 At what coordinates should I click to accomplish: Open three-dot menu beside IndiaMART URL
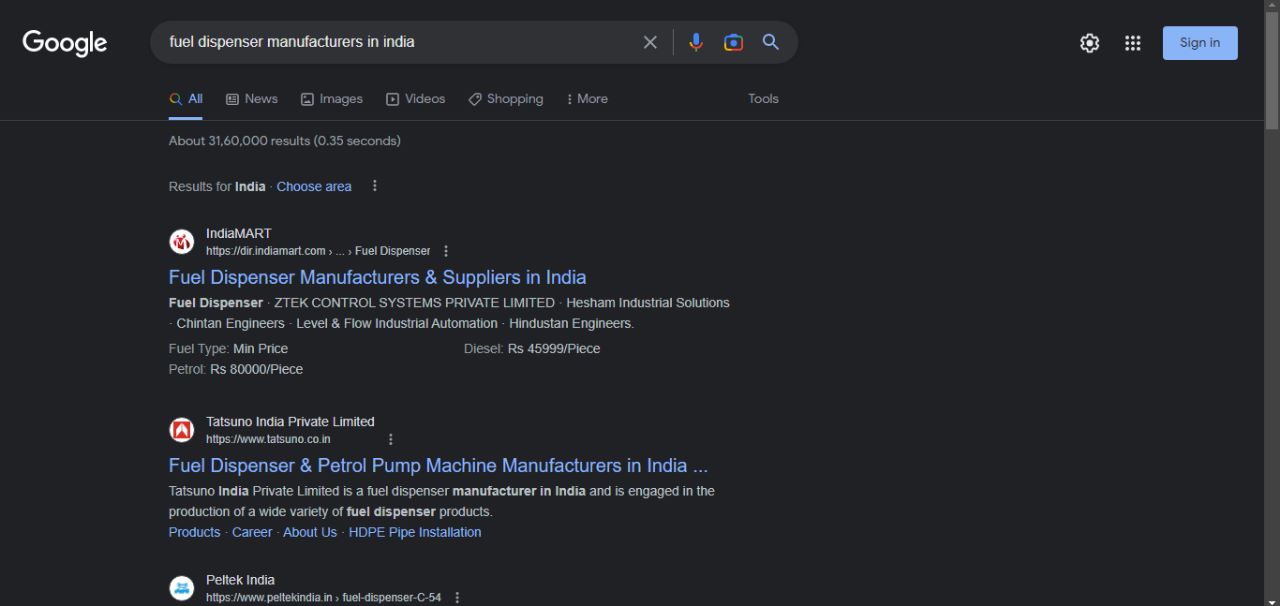point(446,251)
